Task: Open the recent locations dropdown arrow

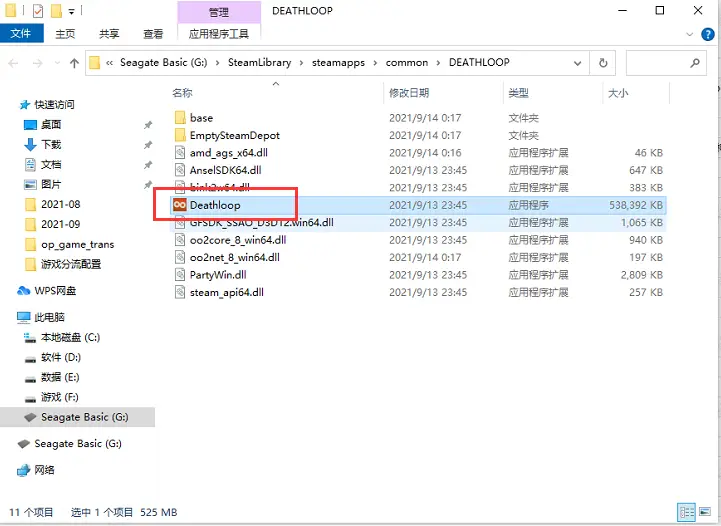Action: pyautogui.click(x=57, y=63)
